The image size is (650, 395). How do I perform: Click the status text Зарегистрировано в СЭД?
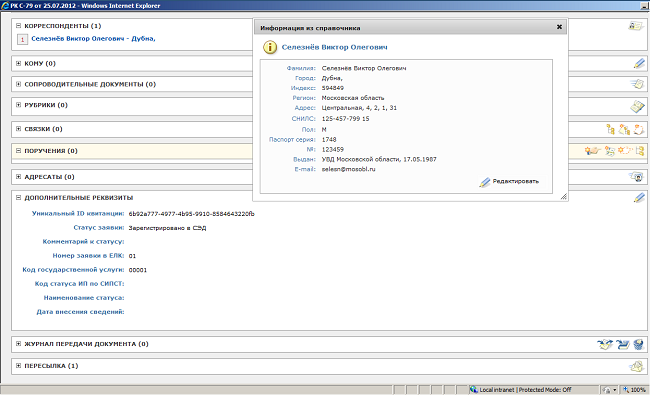[x=167, y=228]
